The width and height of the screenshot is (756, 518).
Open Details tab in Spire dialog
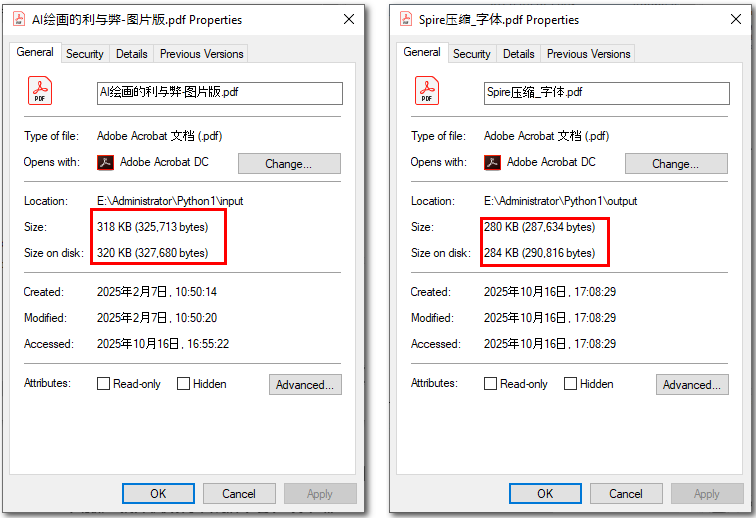pyautogui.click(x=519, y=54)
